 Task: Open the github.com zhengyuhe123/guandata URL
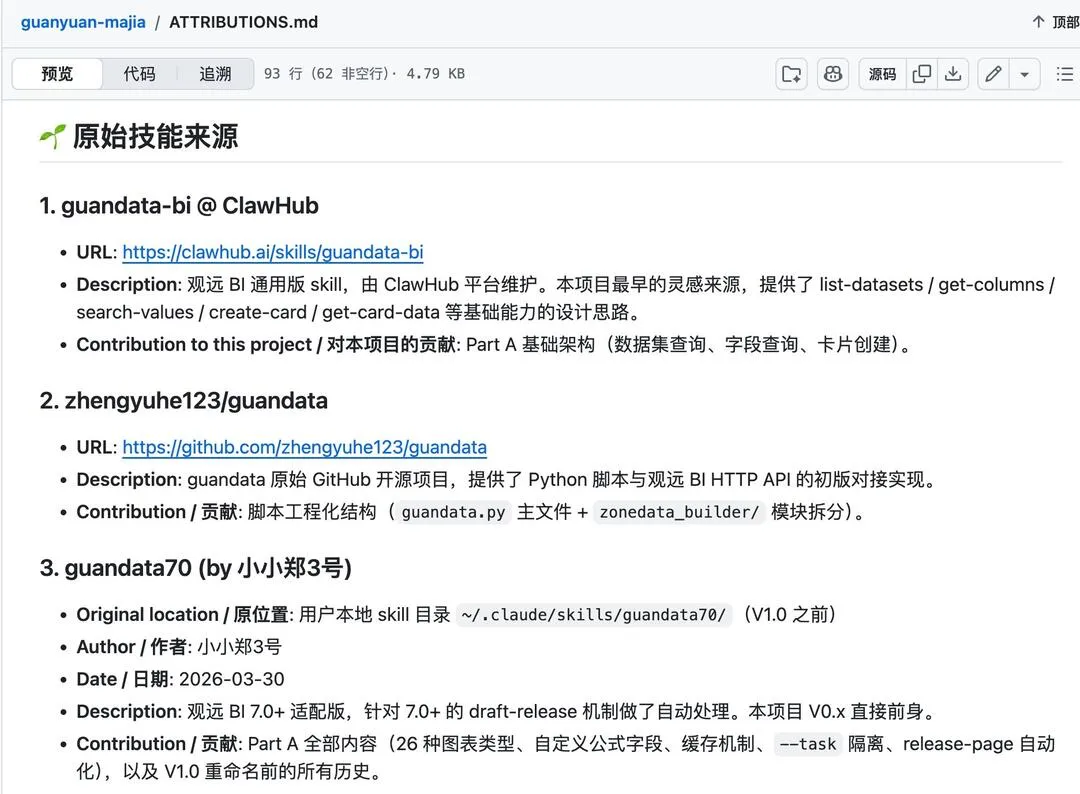[x=304, y=447]
